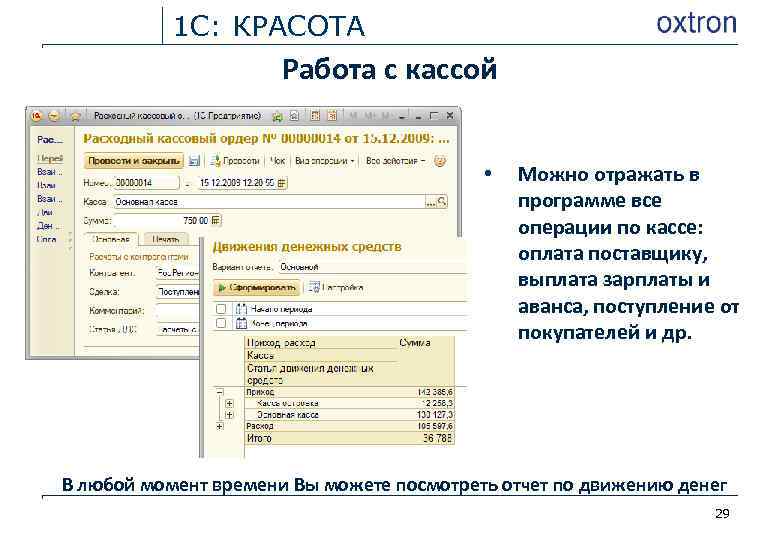The width and height of the screenshot is (780, 540).
Task: Select the Рас... item in the left panel
Action: [x=50, y=140]
